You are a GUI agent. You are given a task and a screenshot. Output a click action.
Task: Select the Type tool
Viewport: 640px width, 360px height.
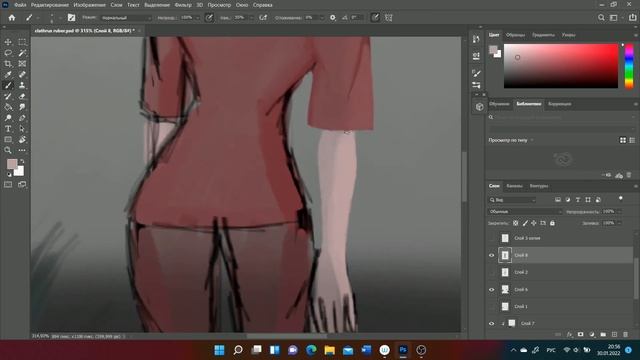(8, 129)
